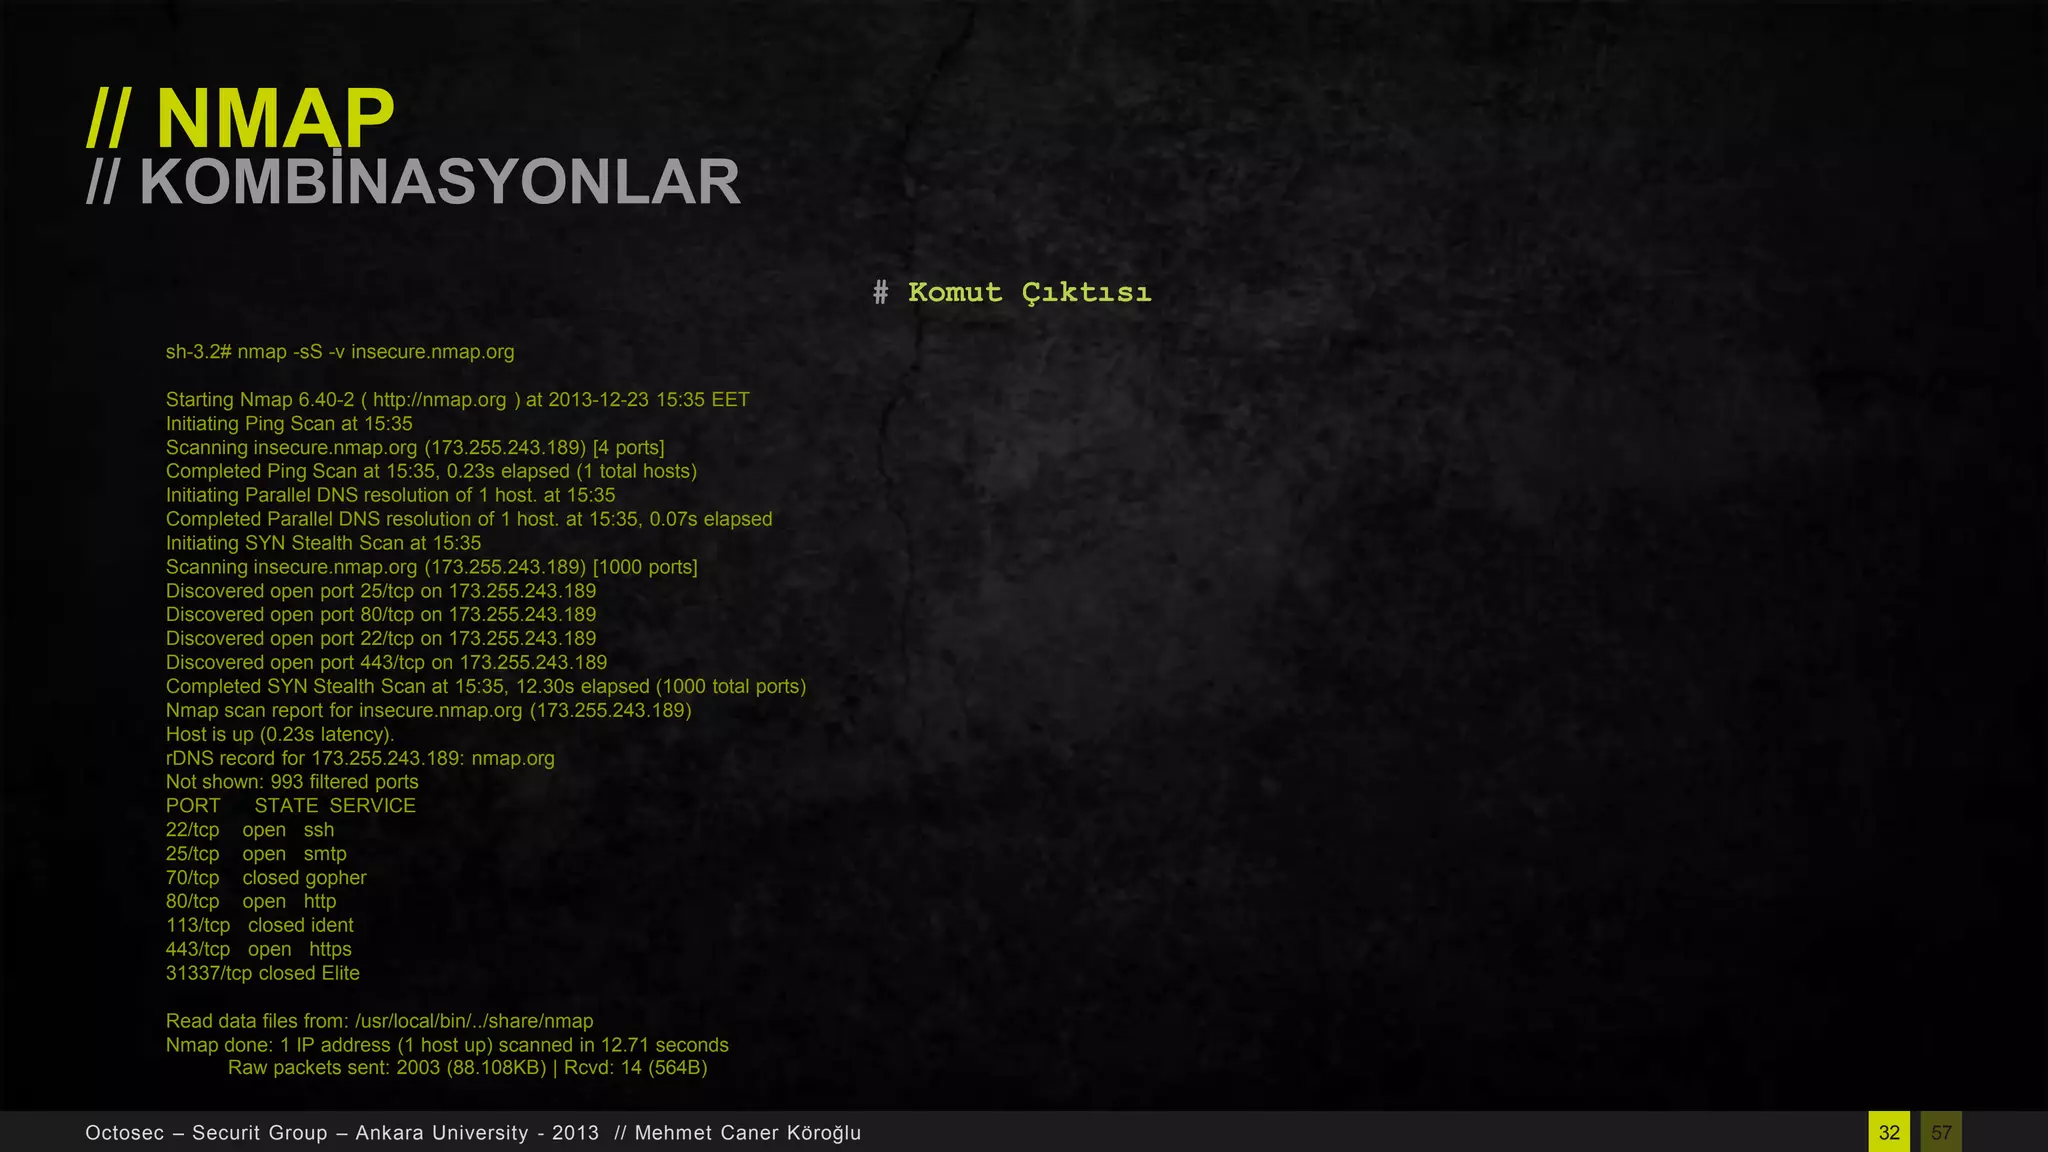The width and height of the screenshot is (2048, 1152).
Task: Click the '113/tcp closed ident' row
Action: tap(260, 926)
